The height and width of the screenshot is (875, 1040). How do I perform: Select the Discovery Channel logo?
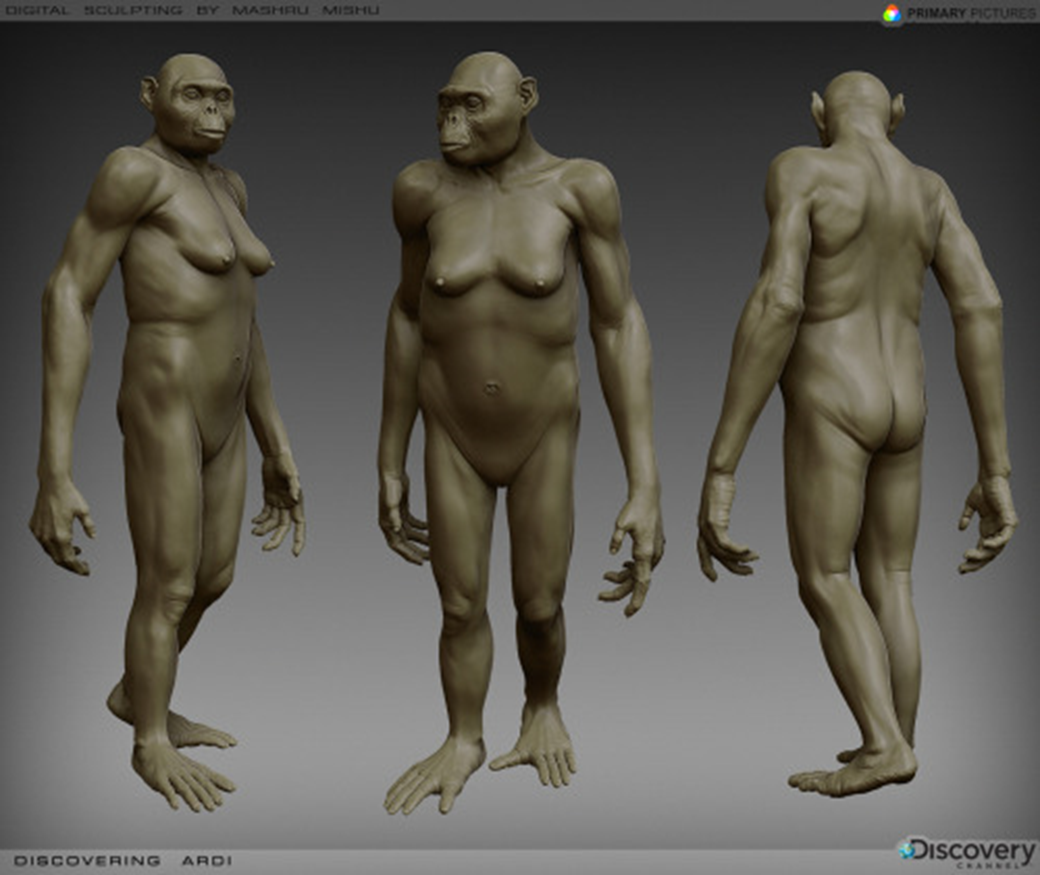point(965,852)
